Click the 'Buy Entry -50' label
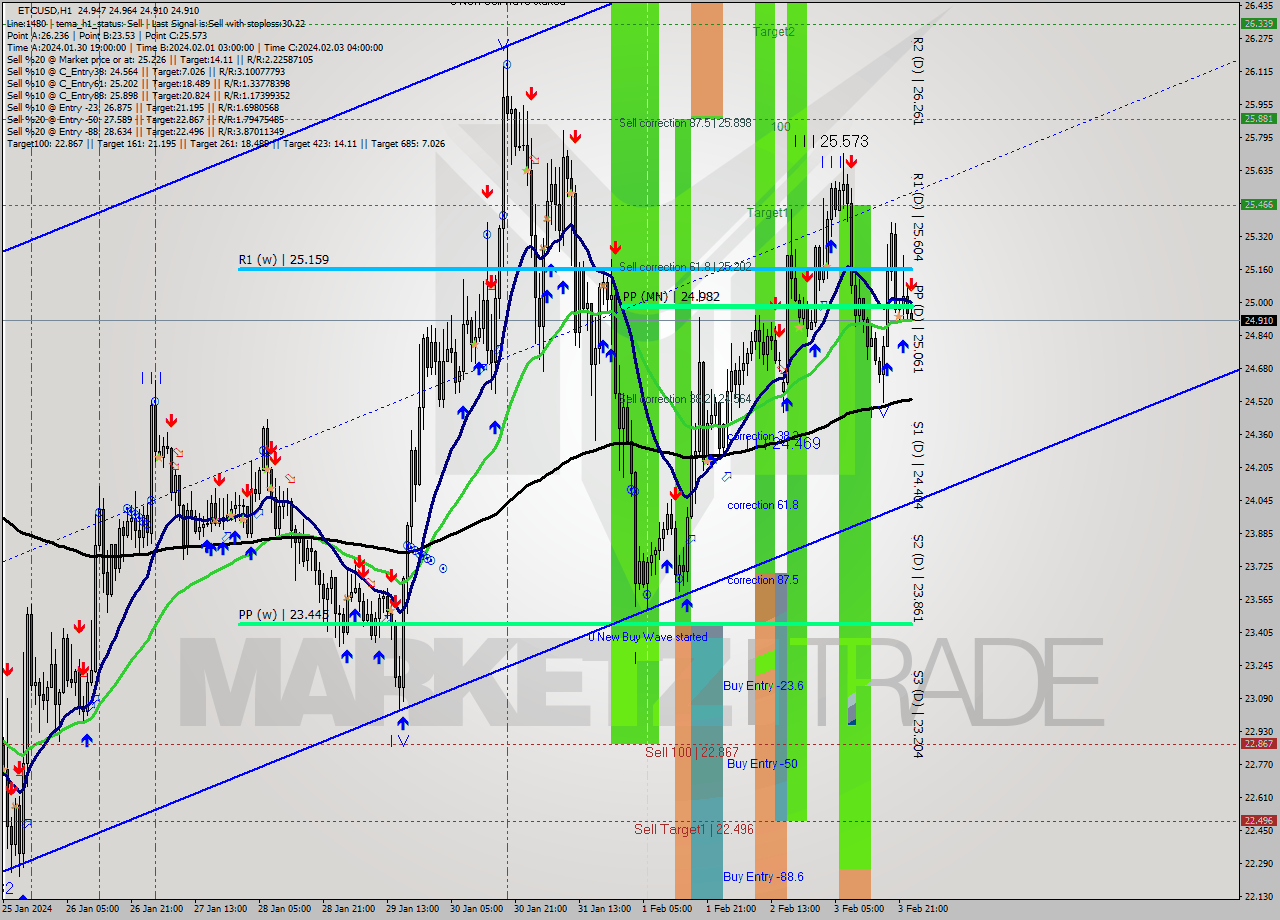This screenshot has width=1280, height=920. pyautogui.click(x=762, y=764)
